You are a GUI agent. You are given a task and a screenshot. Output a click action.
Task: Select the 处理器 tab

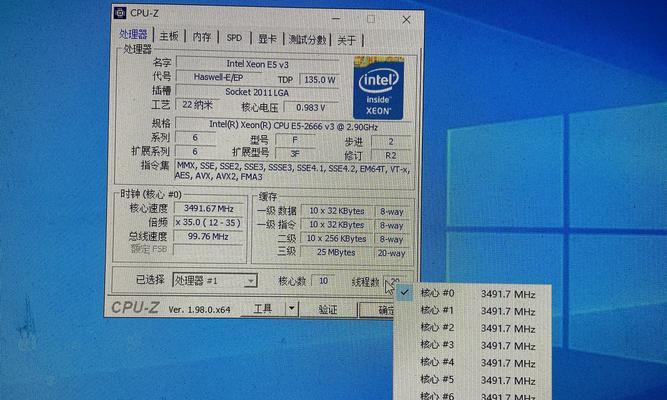[133, 35]
